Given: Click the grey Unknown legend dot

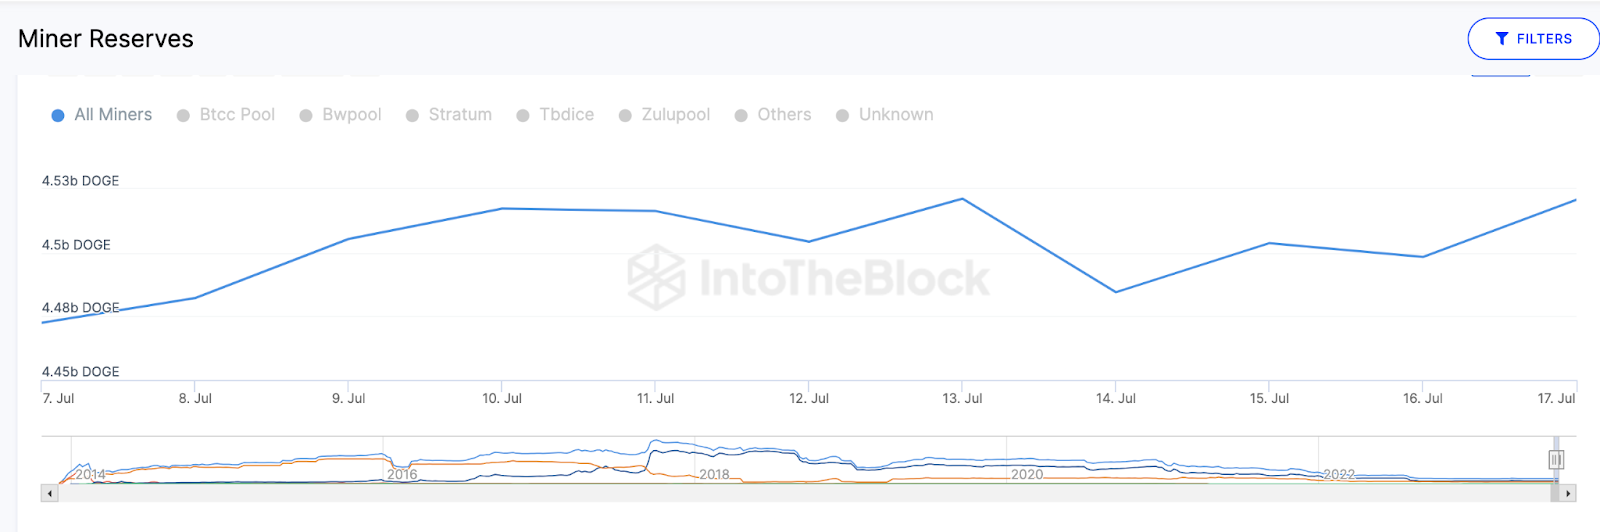Looking at the screenshot, I should pos(843,116).
